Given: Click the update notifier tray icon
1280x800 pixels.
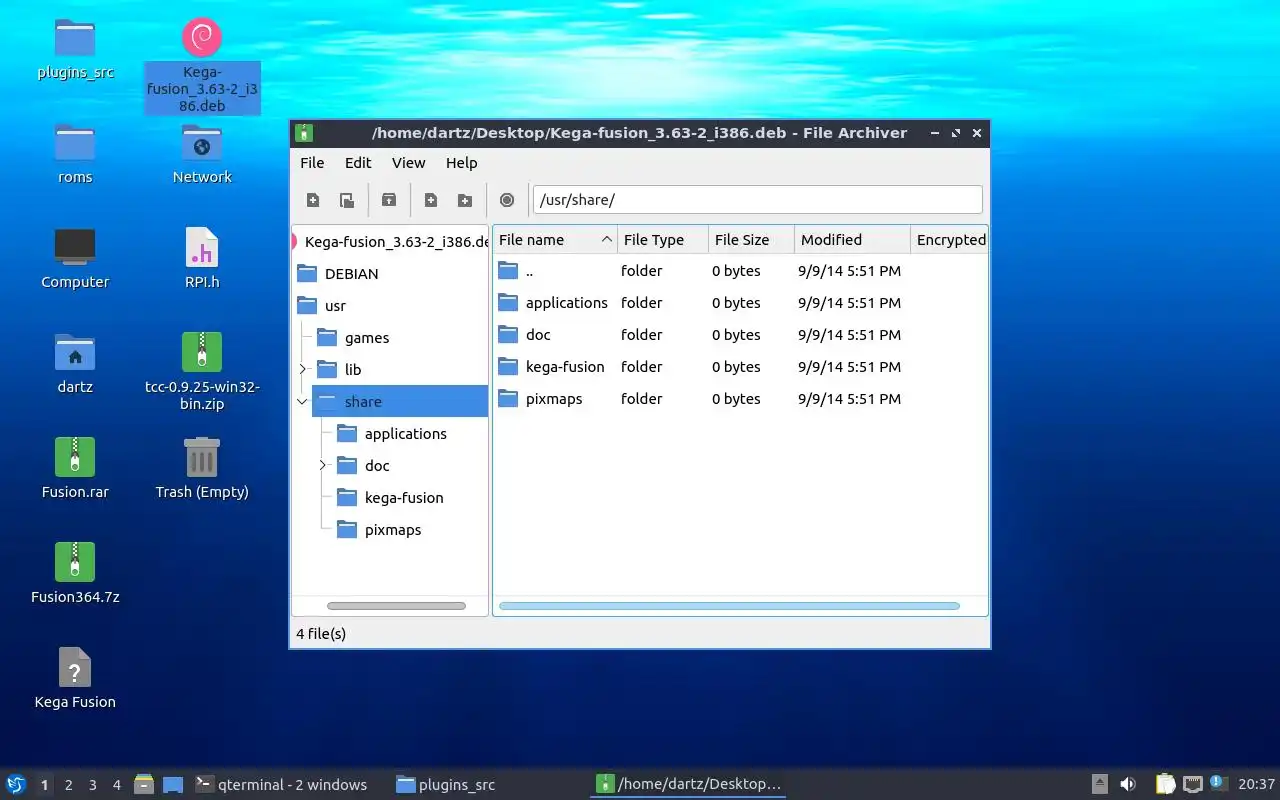Looking at the screenshot, I should (1218, 783).
